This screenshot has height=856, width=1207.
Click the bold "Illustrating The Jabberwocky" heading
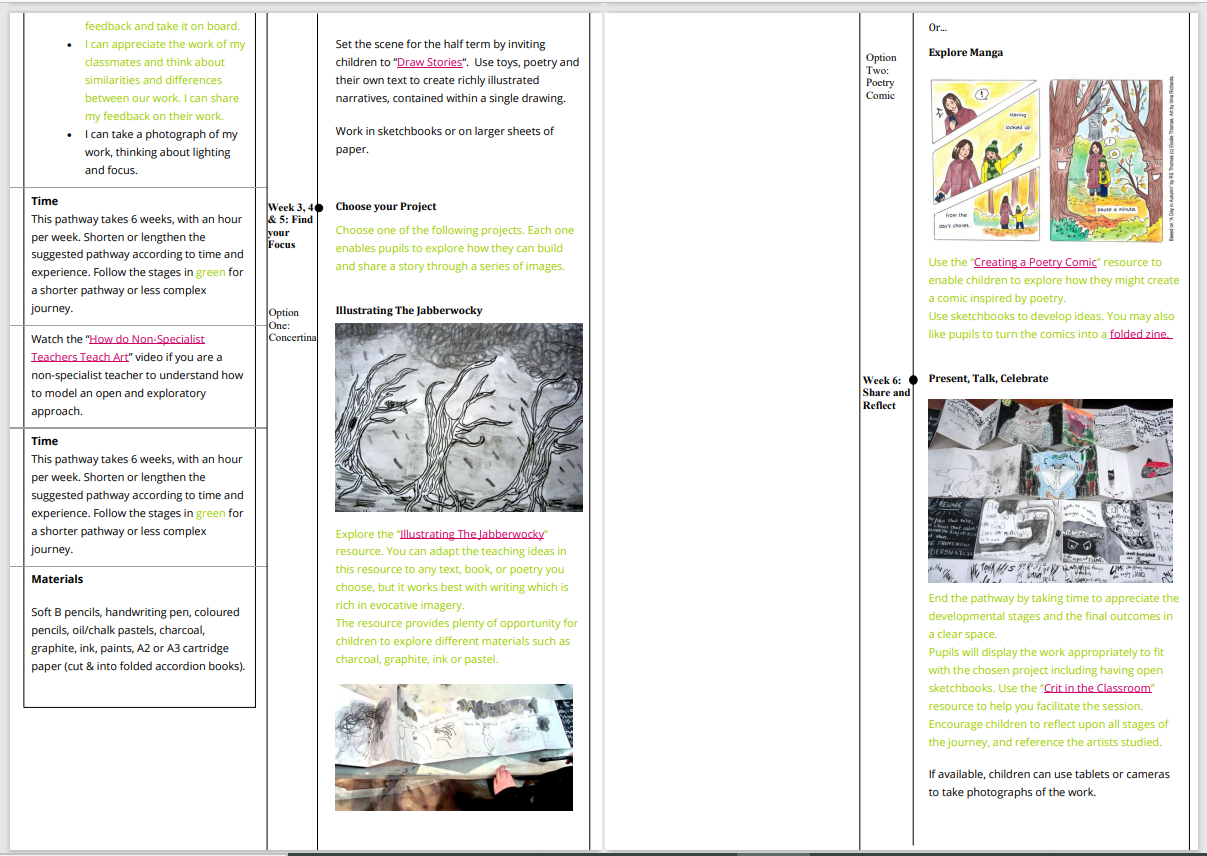tap(408, 310)
